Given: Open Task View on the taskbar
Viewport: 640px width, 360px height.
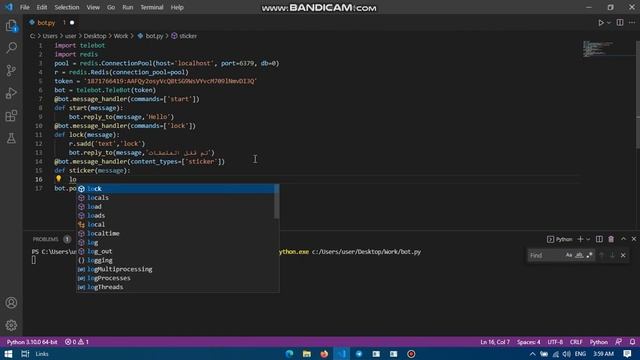Looking at the screenshot, I should coord(25,354).
